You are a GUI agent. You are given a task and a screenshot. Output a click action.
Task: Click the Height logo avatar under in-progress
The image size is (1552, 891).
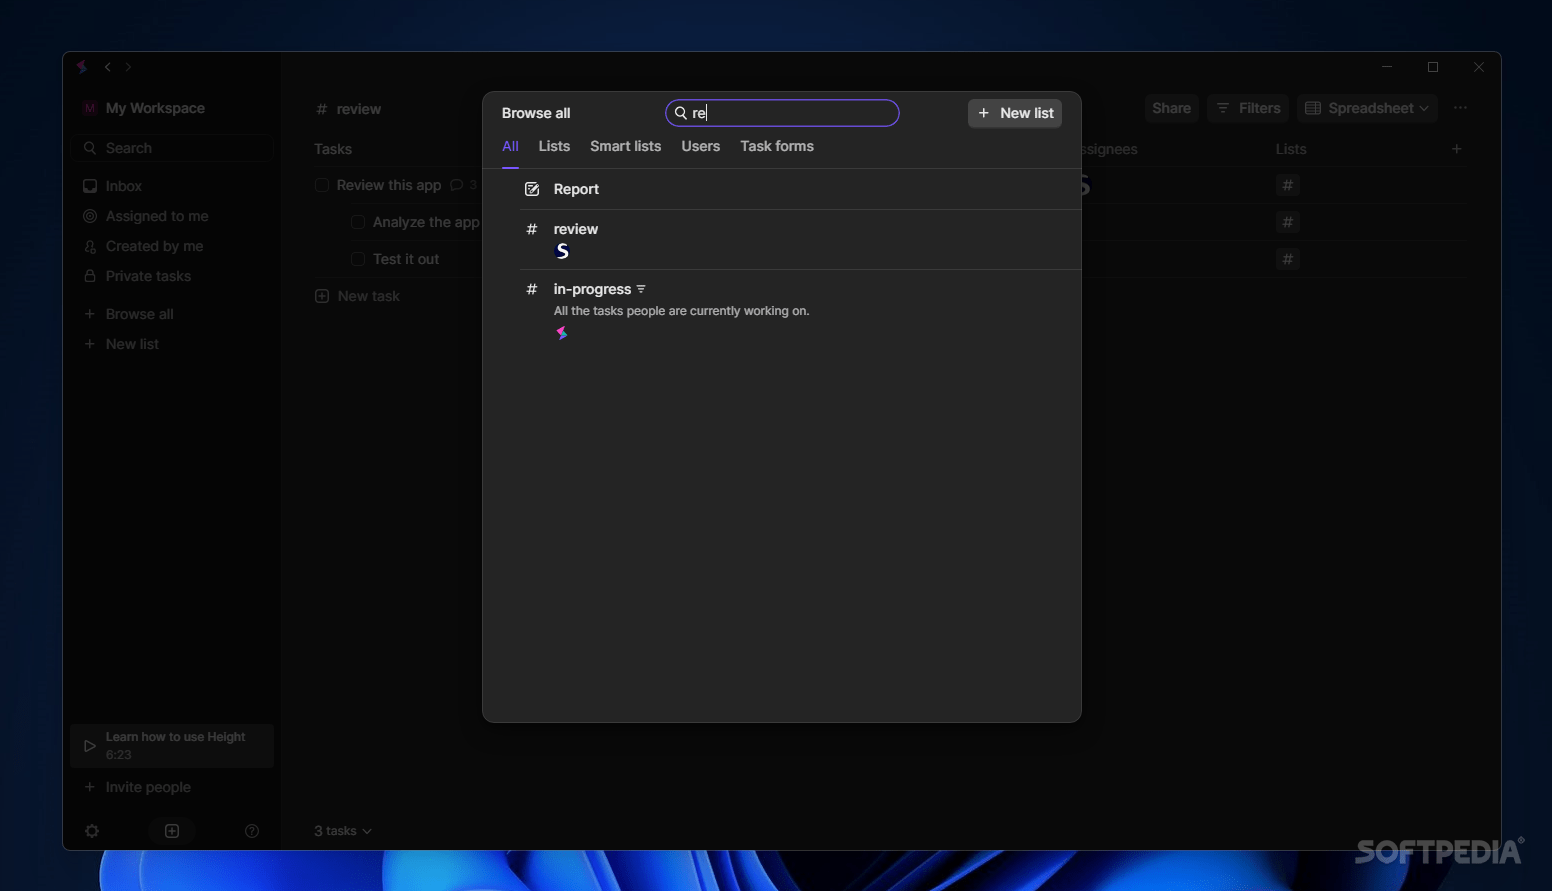point(562,333)
